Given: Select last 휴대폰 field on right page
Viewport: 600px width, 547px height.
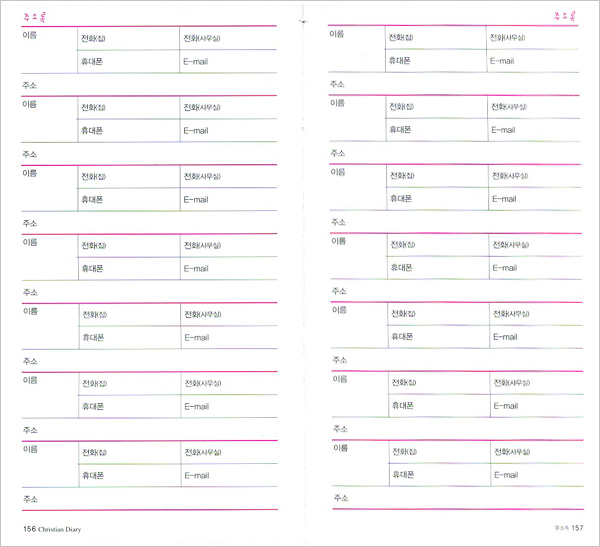Looking at the screenshot, I should (440, 475).
